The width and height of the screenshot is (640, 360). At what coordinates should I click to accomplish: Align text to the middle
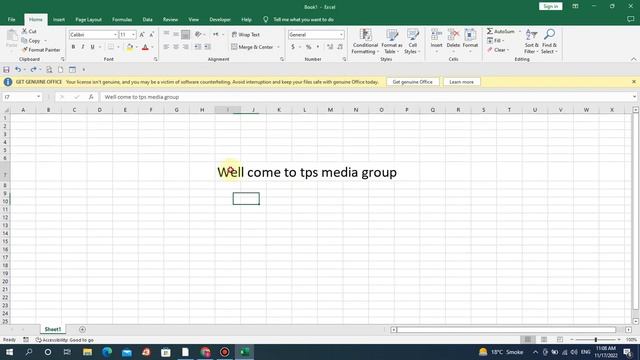176,34
